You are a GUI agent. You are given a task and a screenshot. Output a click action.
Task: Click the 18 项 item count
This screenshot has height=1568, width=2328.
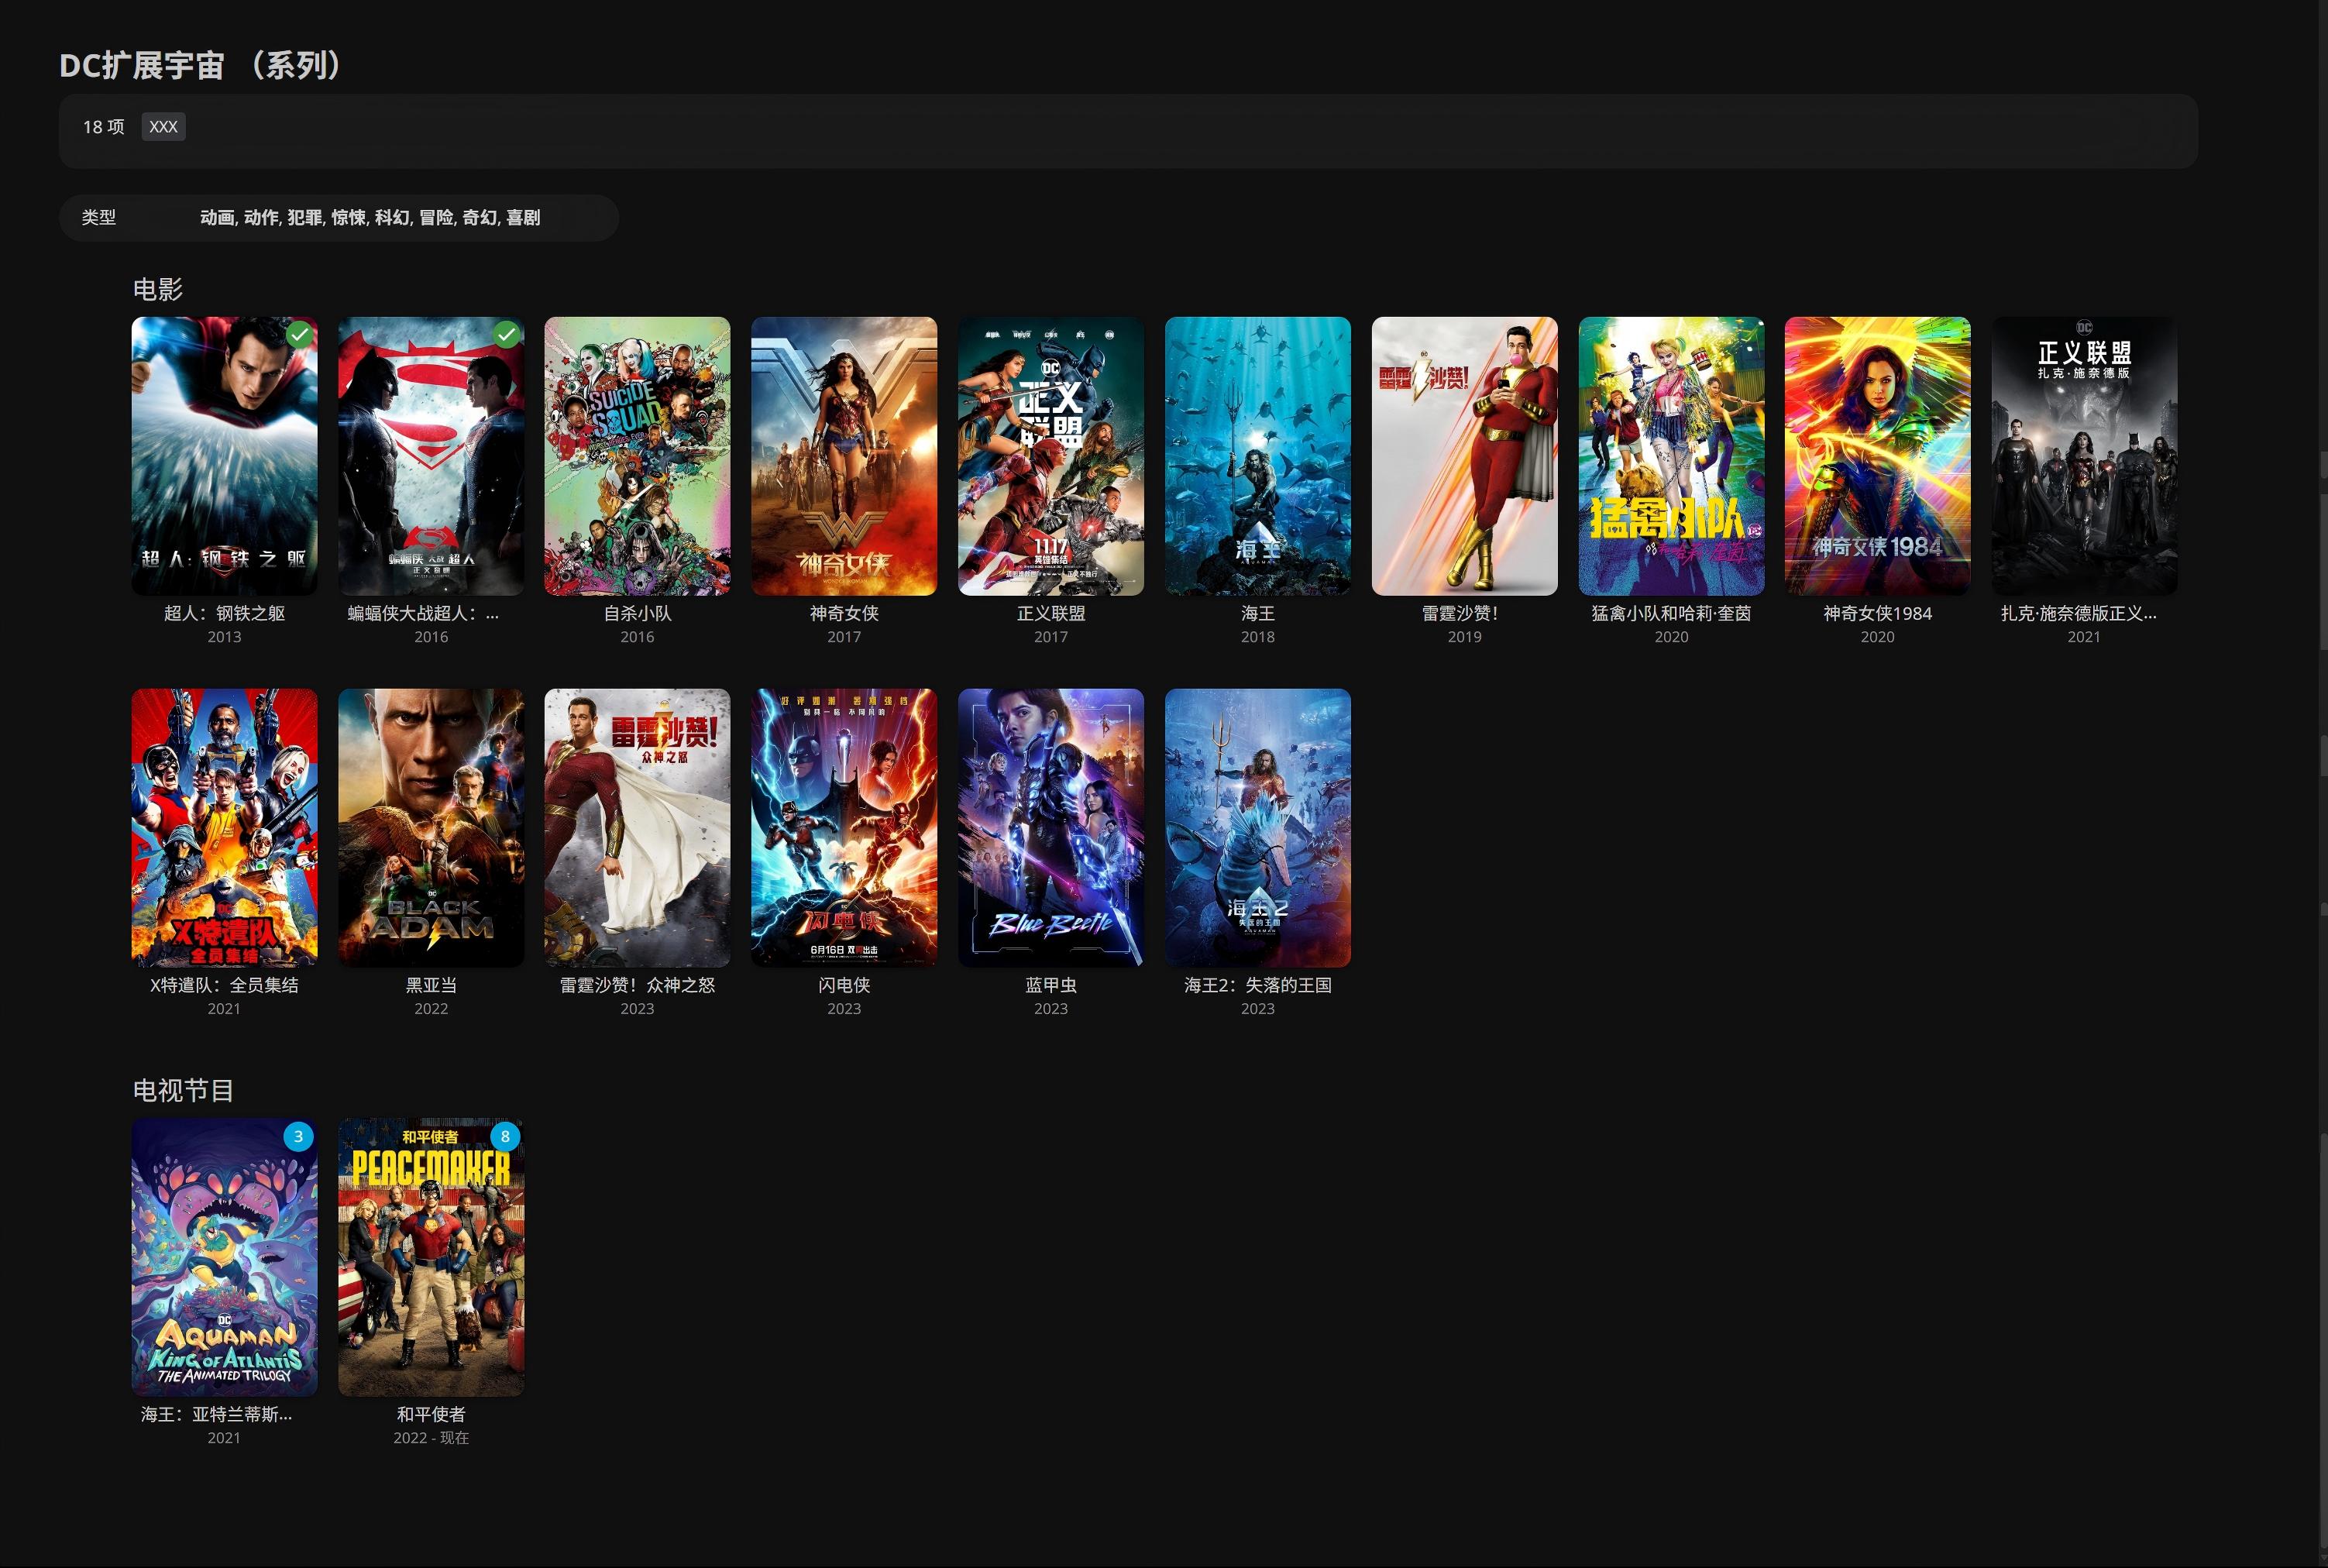(104, 127)
